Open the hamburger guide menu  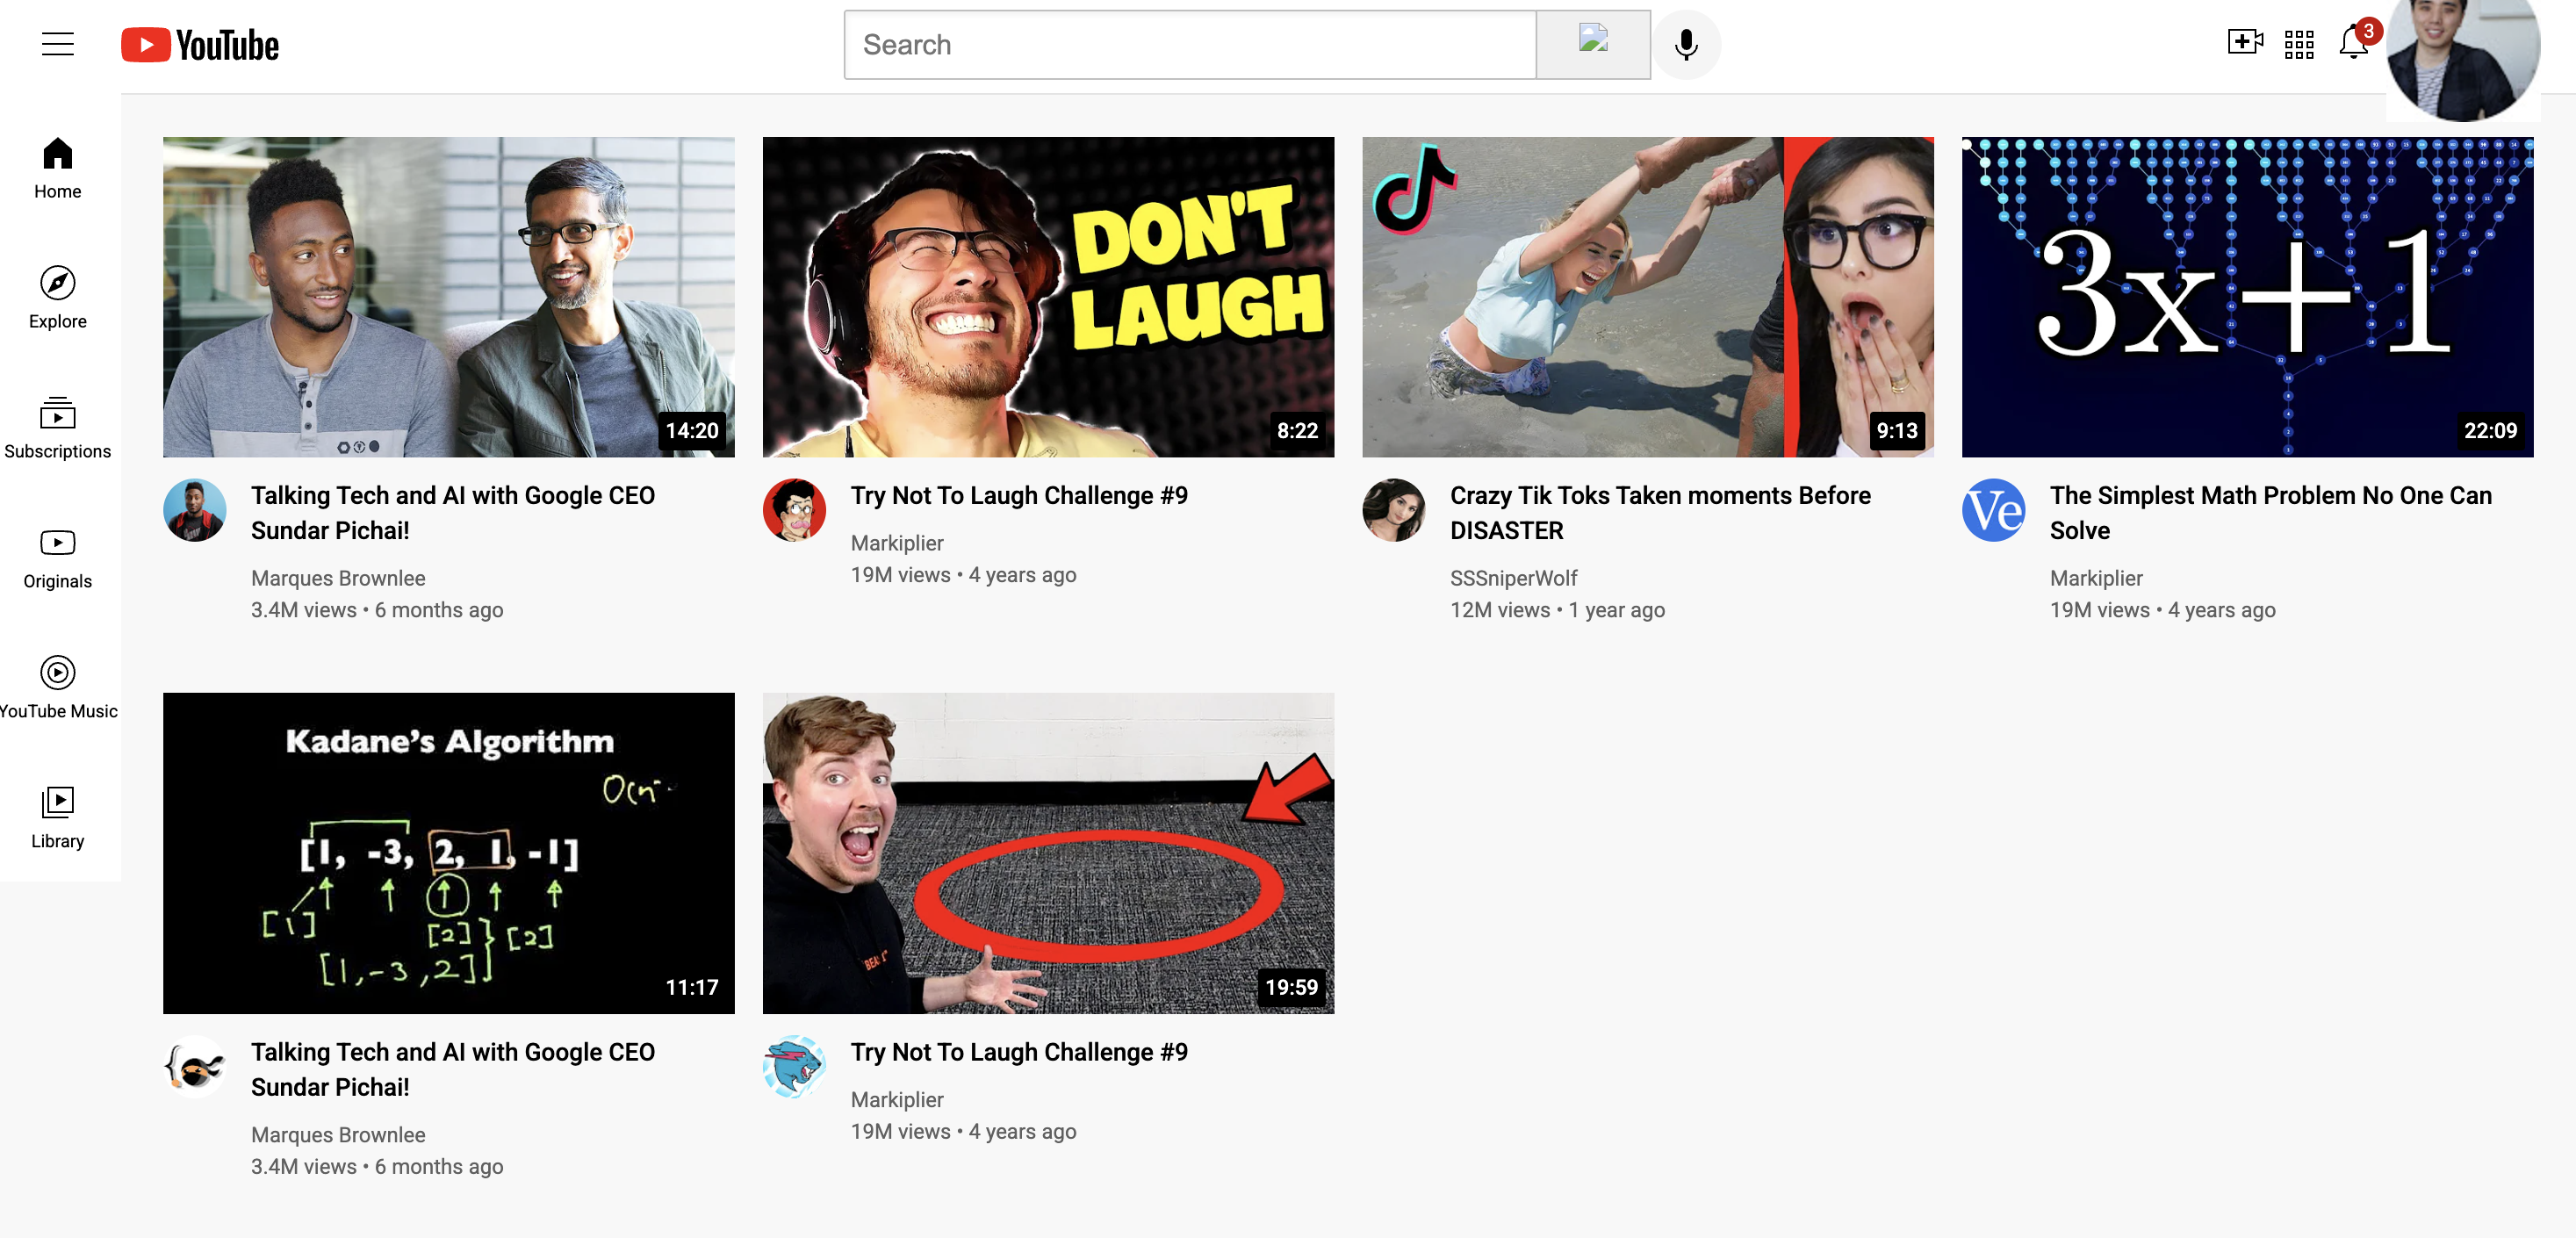pyautogui.click(x=58, y=44)
